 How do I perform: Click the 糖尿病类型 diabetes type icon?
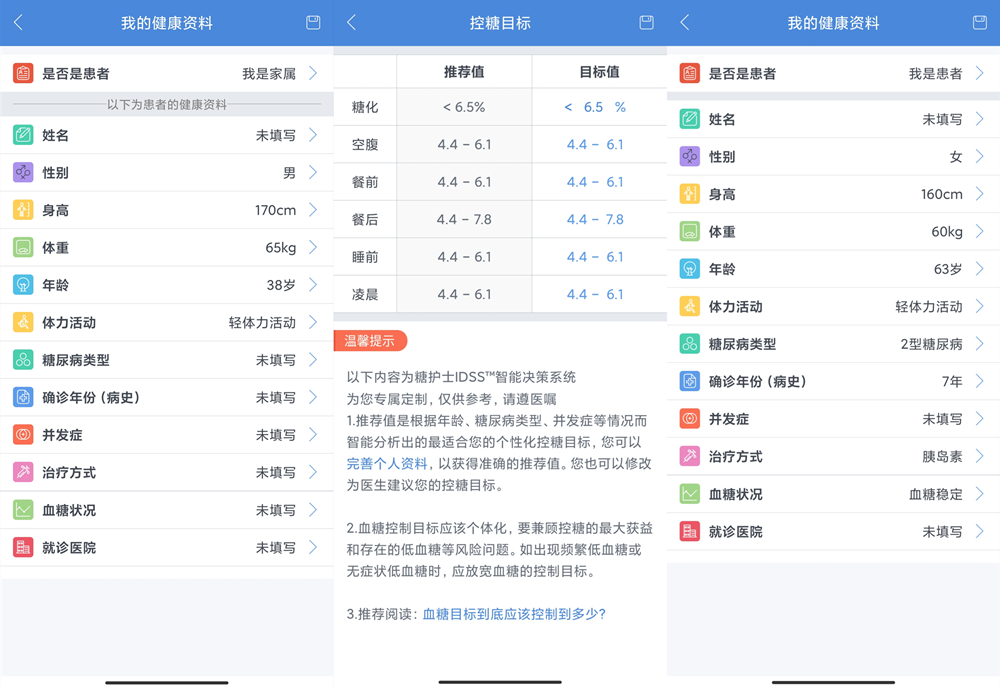22,360
